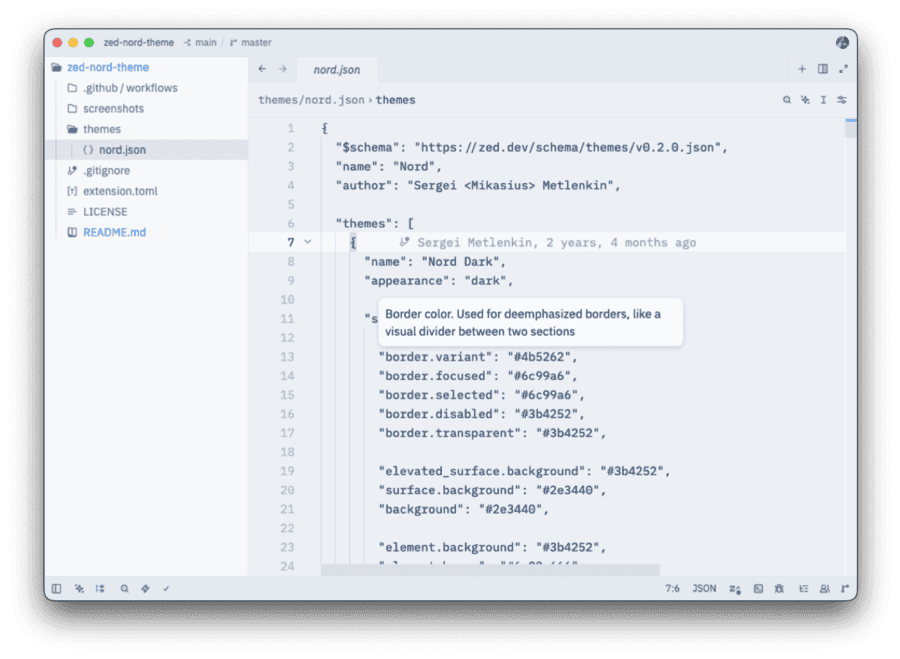Click the plus new-tab icon in tab bar

coord(802,69)
